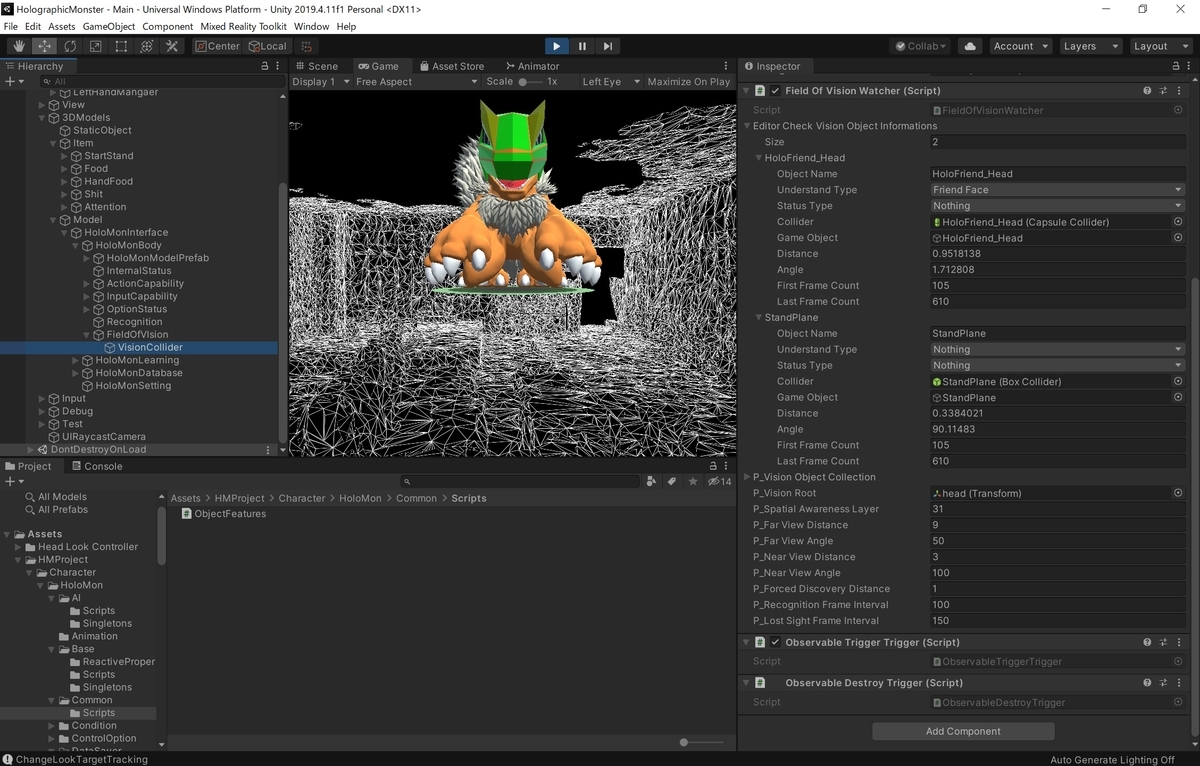Open the Free Aspect dropdown
This screenshot has height=766, width=1200.
417,82
